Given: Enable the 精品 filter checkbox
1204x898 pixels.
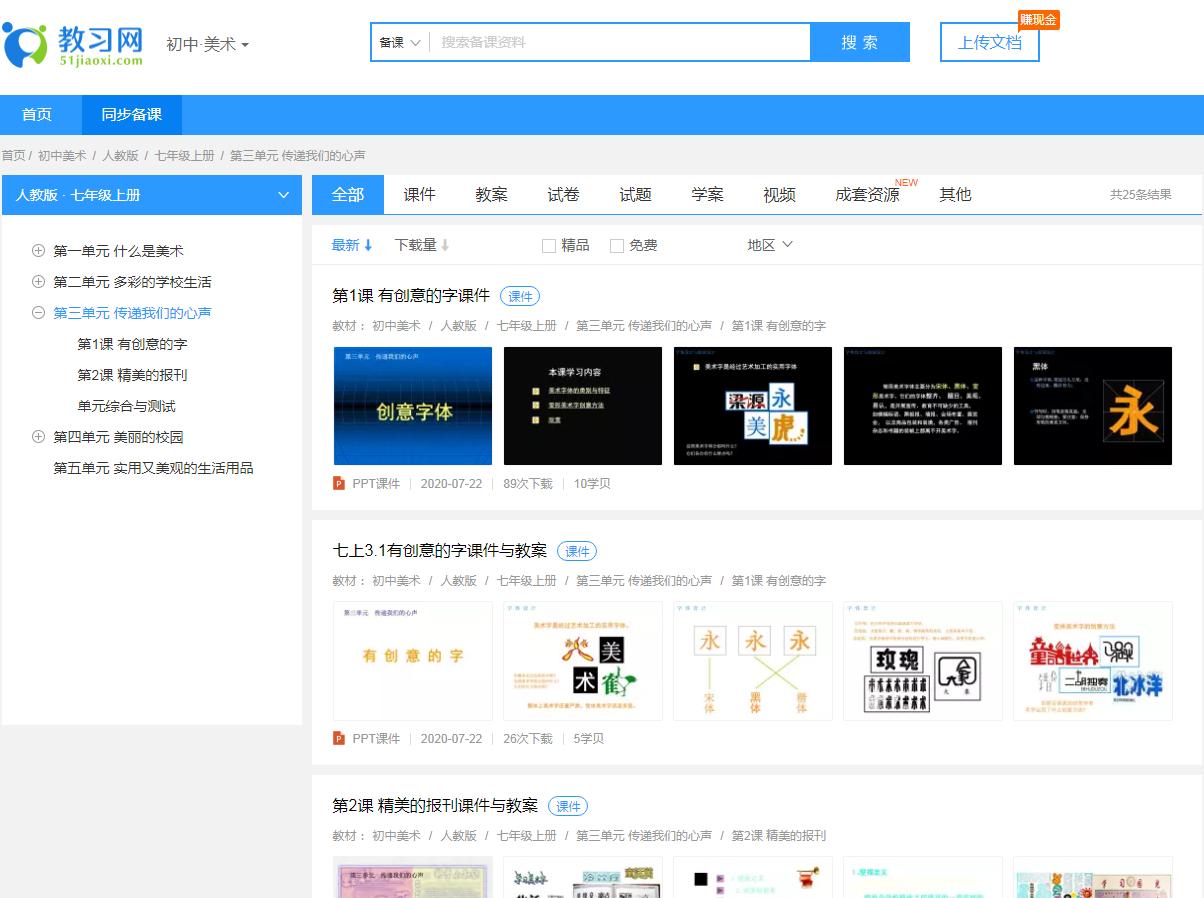Looking at the screenshot, I should 548,245.
